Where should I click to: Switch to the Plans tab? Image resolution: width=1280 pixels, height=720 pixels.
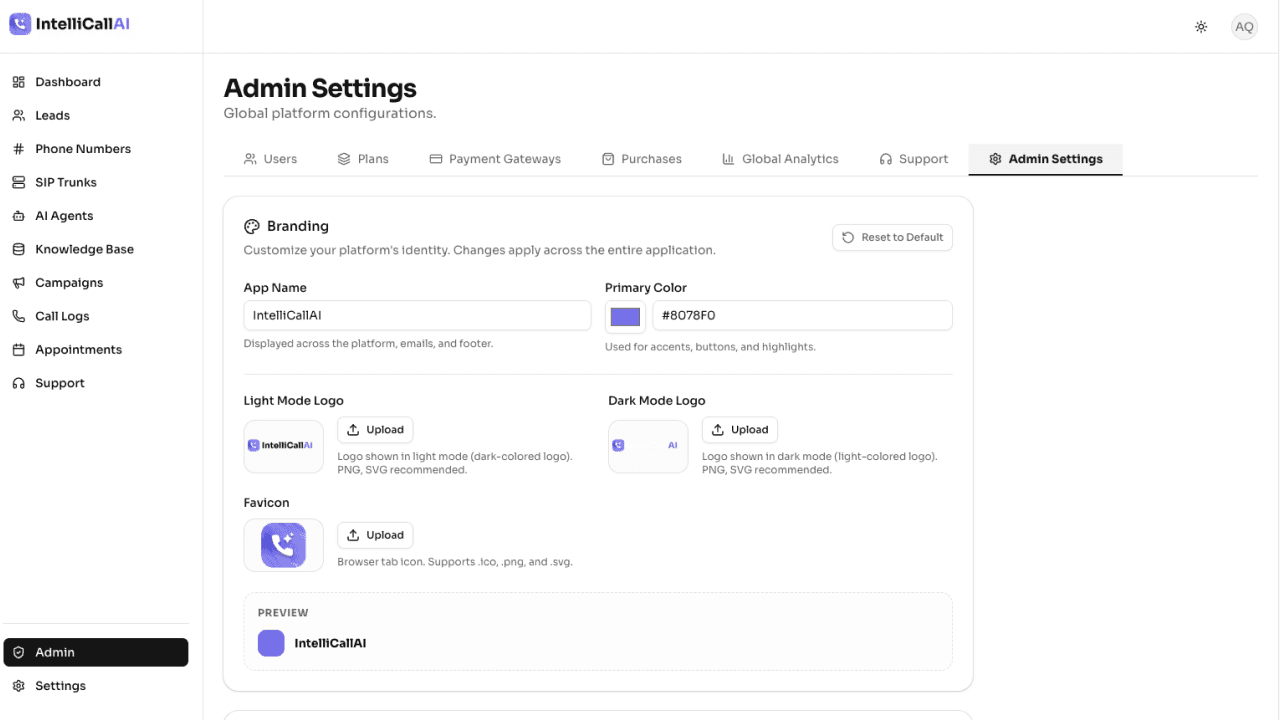coord(363,159)
